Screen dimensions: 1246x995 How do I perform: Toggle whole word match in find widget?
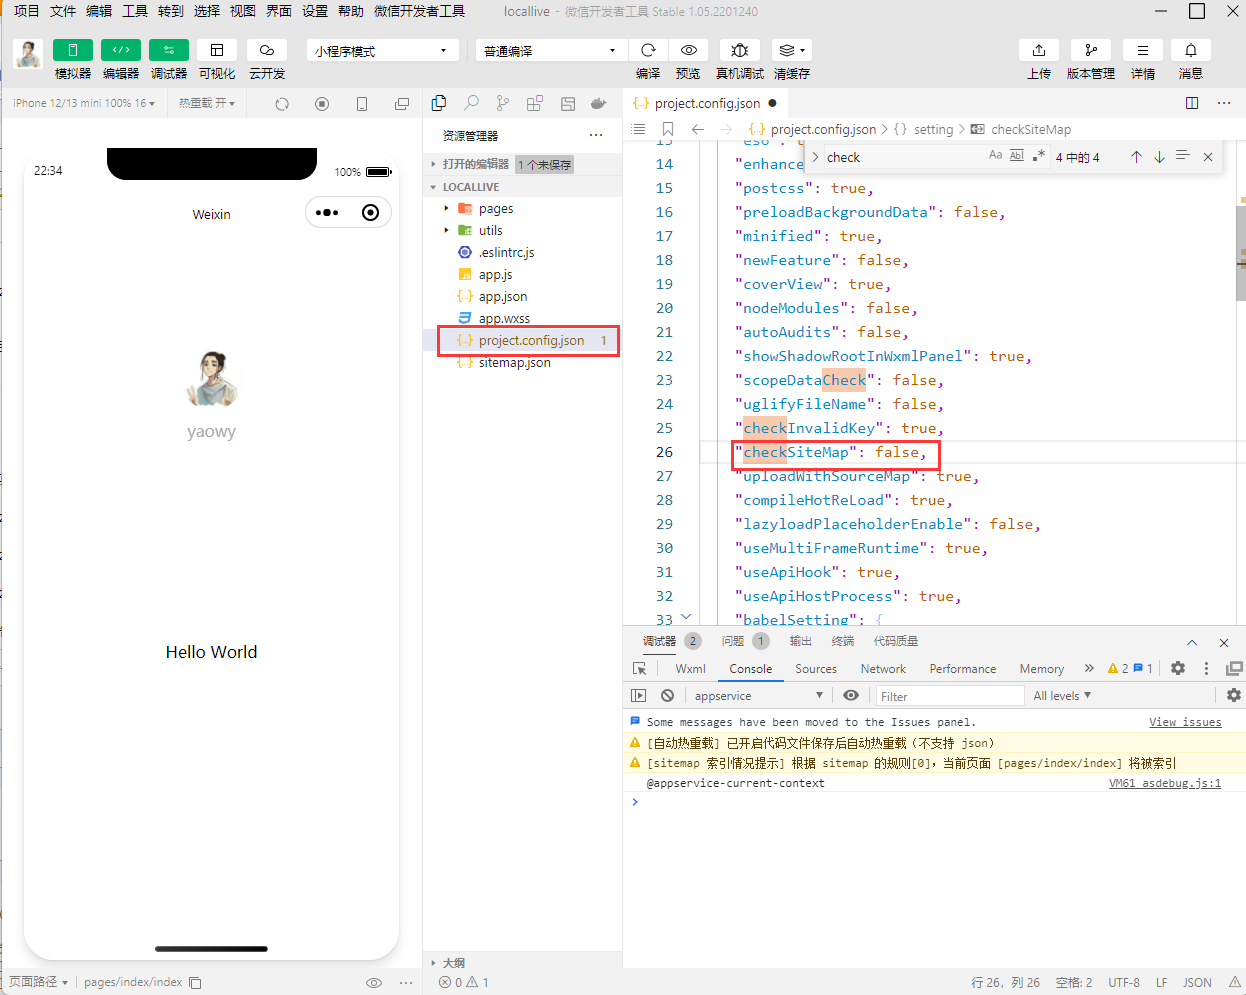pos(1017,156)
